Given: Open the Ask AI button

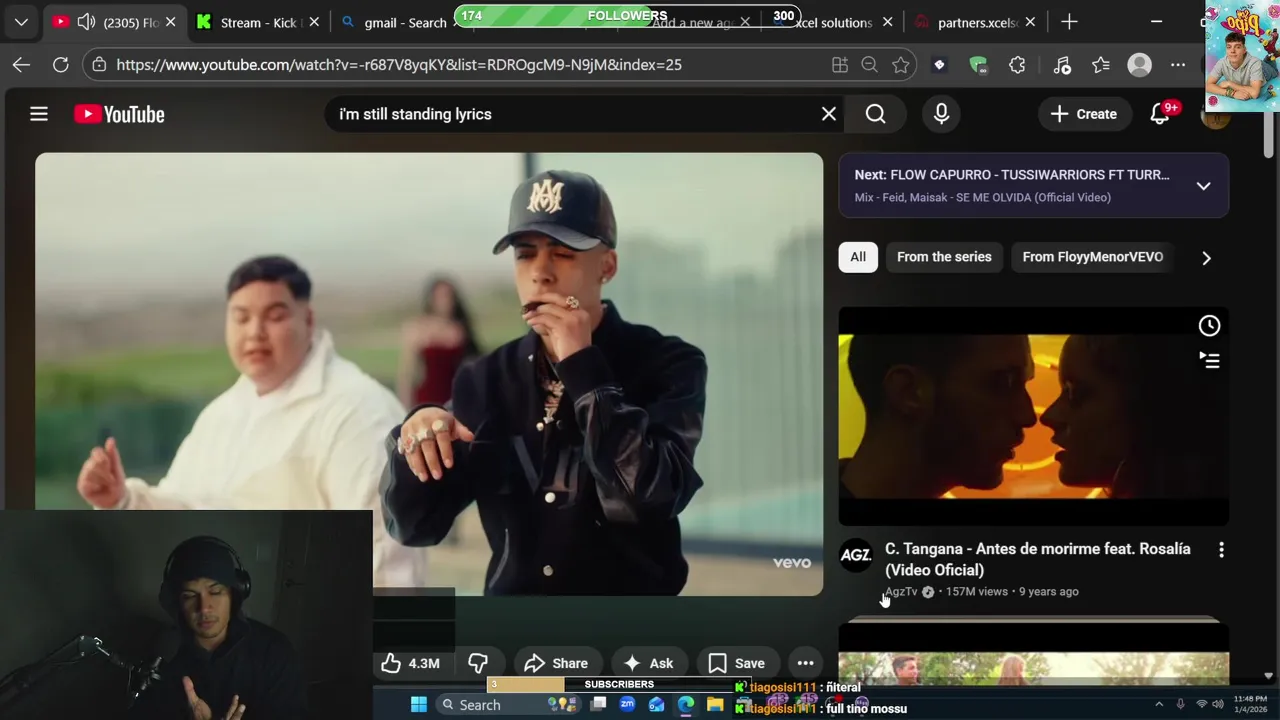Looking at the screenshot, I should pyautogui.click(x=648, y=663).
